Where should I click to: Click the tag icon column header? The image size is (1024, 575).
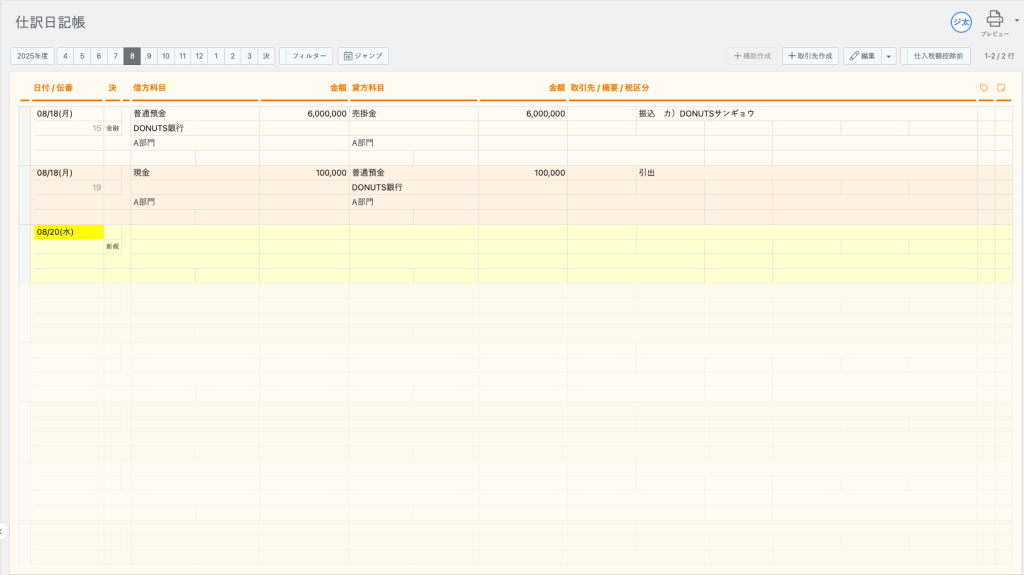tap(984, 88)
